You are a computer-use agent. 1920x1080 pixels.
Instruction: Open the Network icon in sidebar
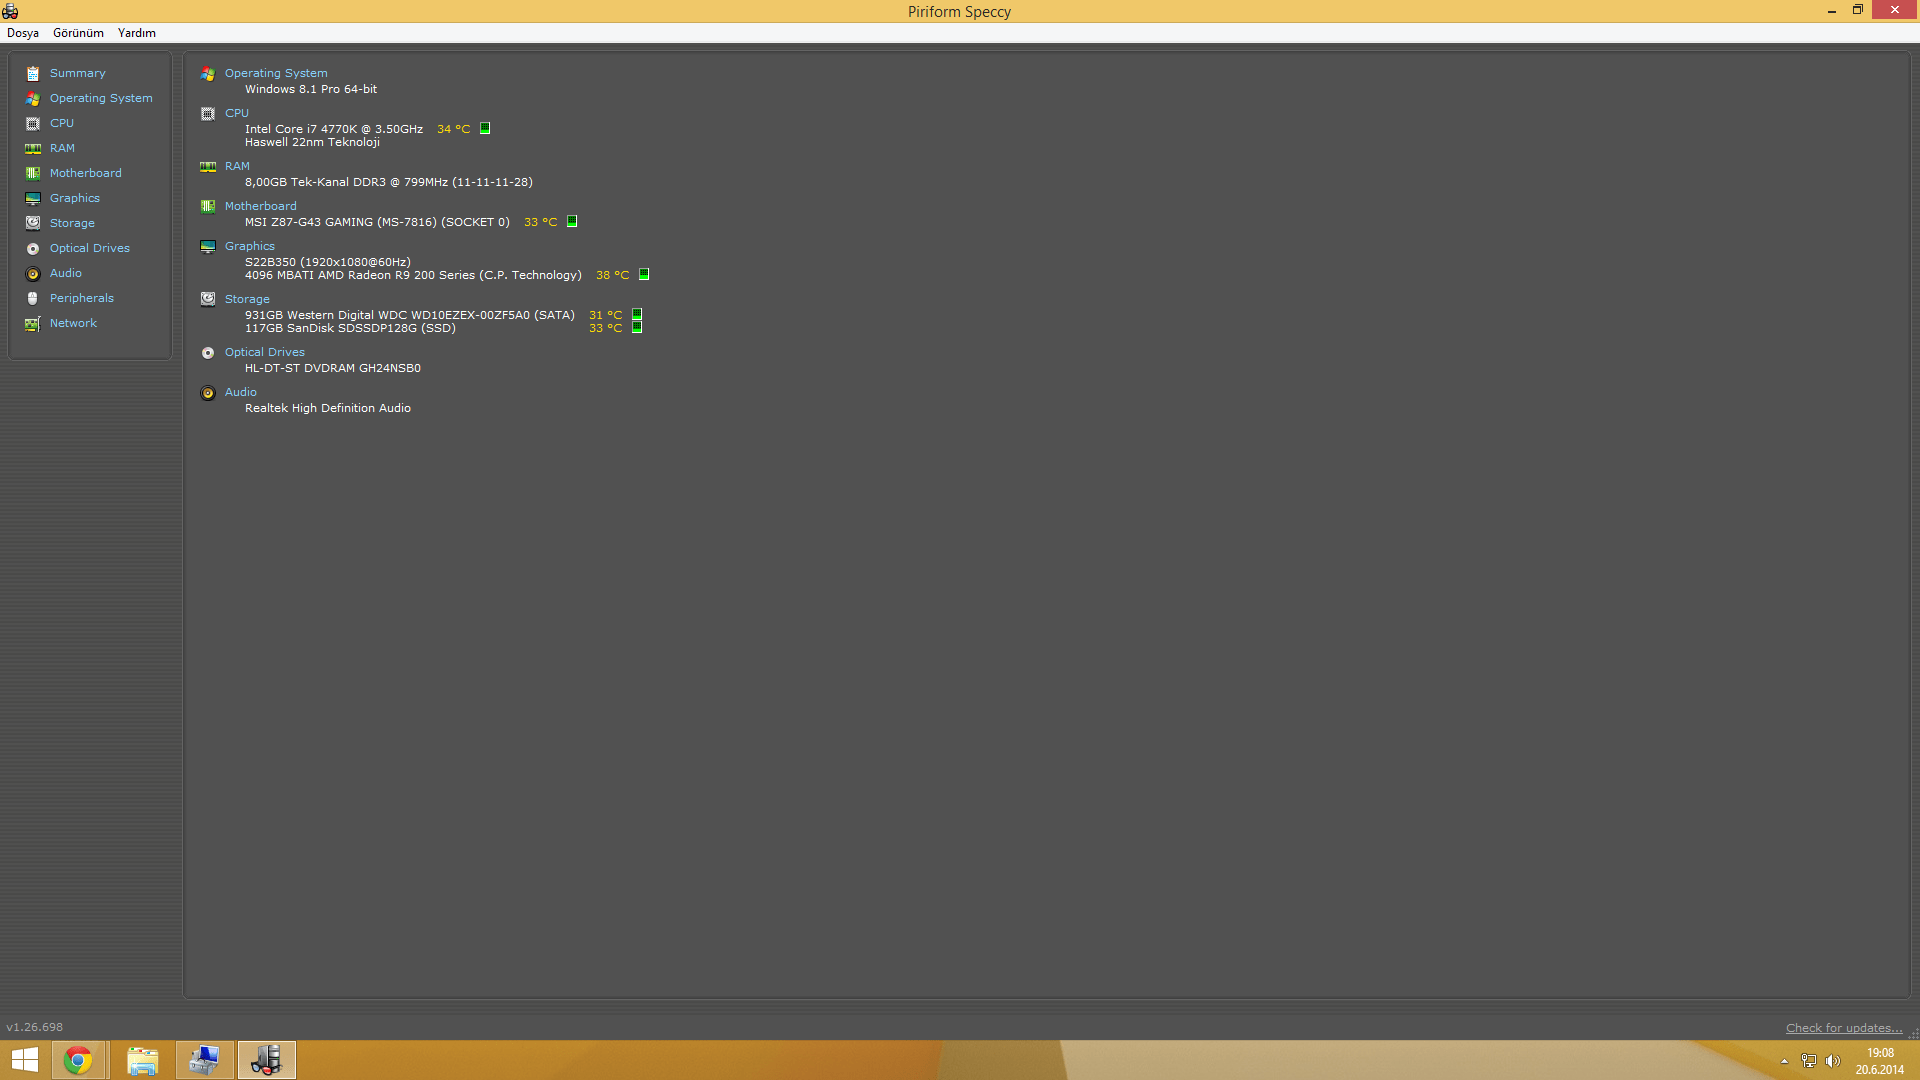tap(33, 324)
